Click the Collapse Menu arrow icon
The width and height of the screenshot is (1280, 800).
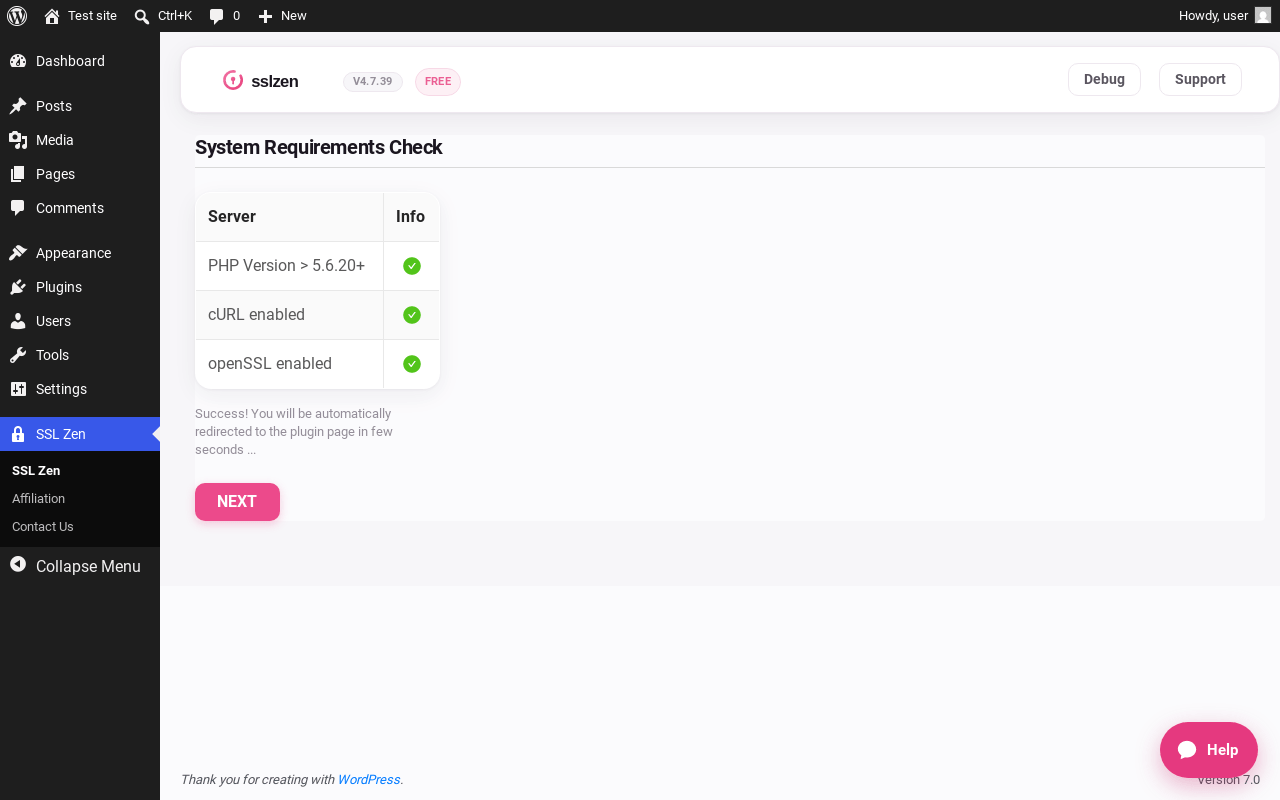point(18,564)
